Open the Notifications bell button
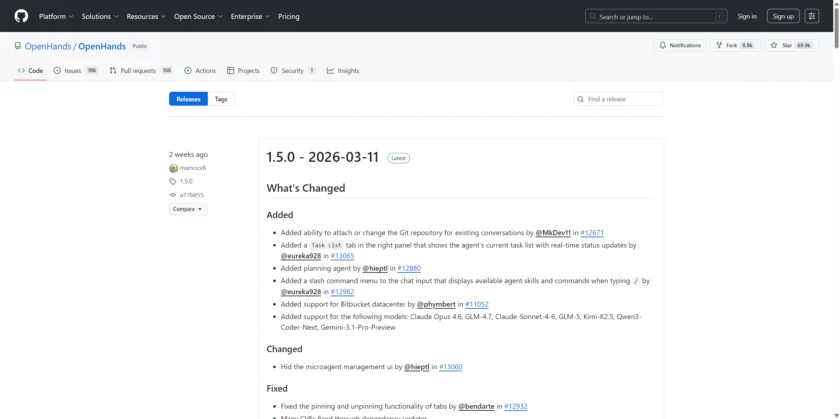The width and height of the screenshot is (840, 419). [680, 45]
